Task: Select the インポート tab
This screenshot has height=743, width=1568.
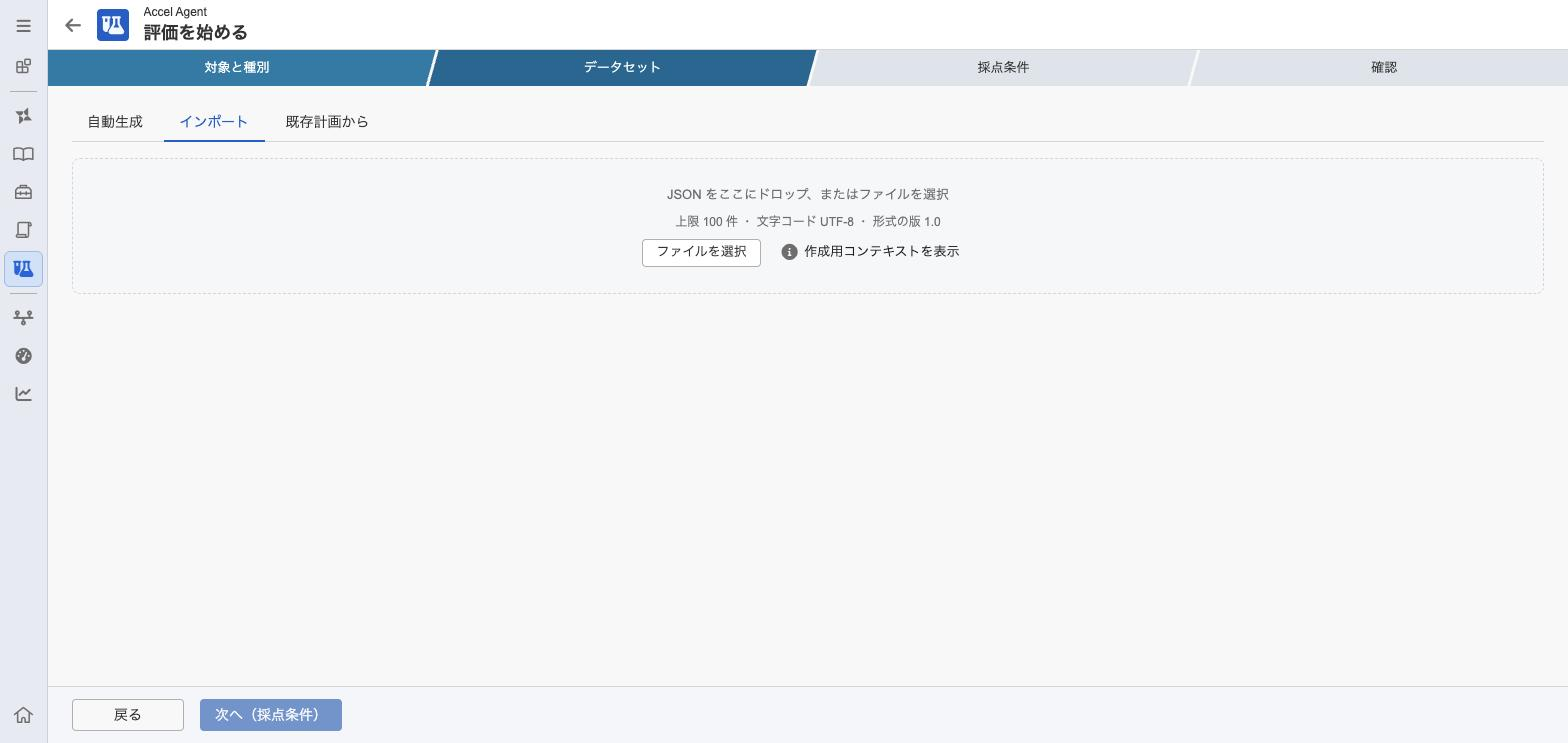Action: [x=214, y=122]
